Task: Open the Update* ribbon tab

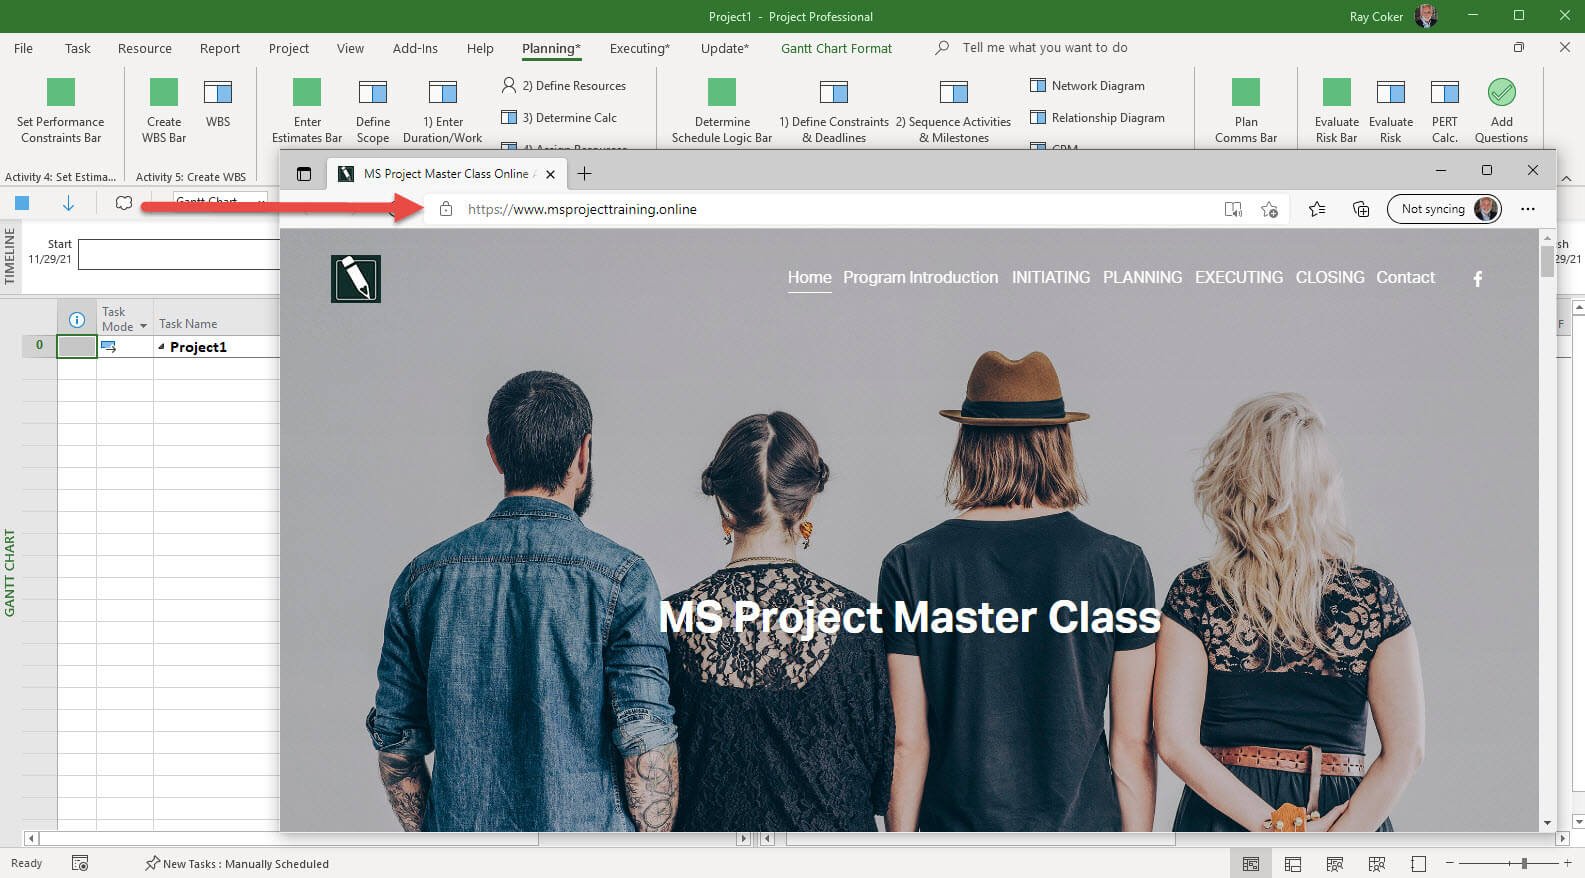Action: pyautogui.click(x=724, y=48)
